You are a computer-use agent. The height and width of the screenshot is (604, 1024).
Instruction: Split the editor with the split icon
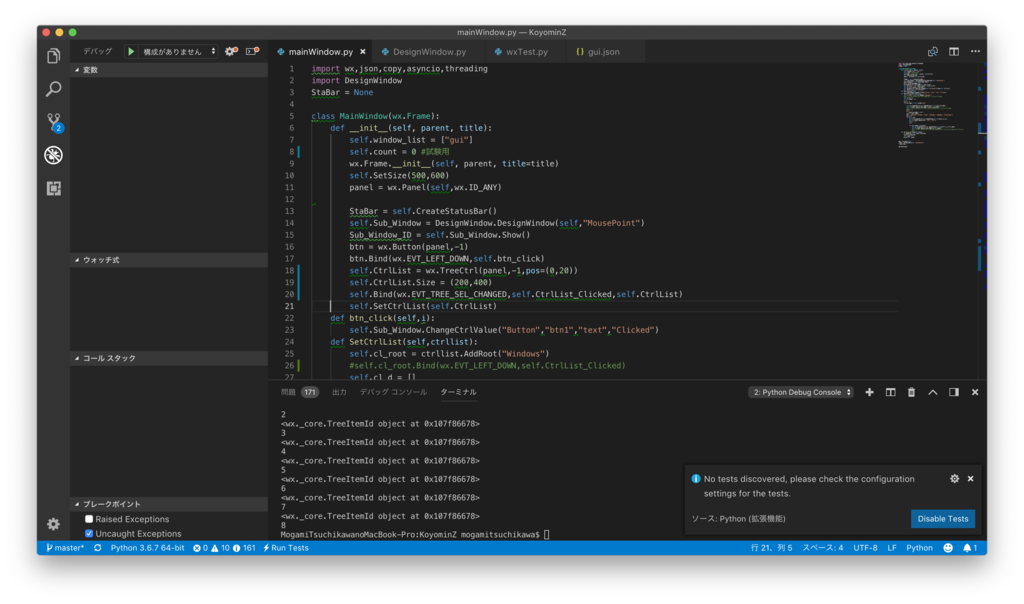pos(954,52)
